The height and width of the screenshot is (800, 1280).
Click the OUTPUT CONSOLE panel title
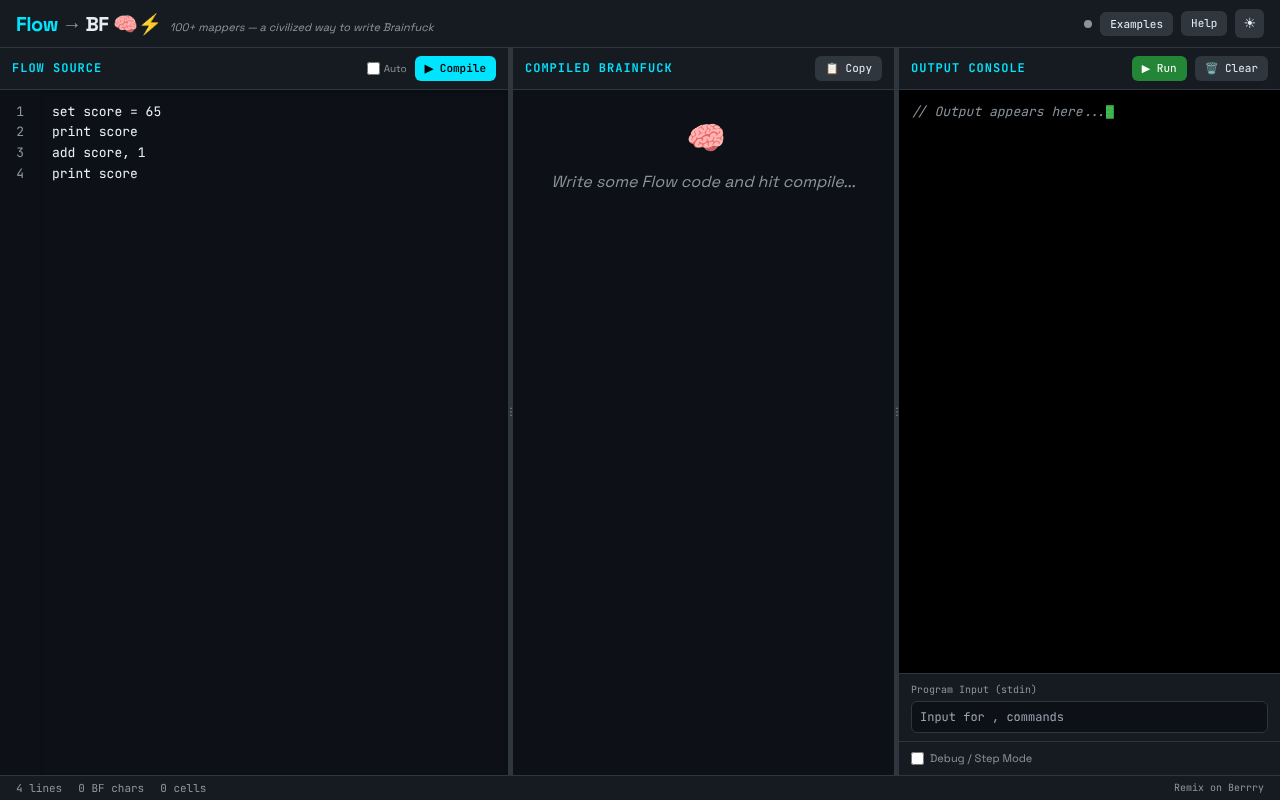click(x=968, y=68)
